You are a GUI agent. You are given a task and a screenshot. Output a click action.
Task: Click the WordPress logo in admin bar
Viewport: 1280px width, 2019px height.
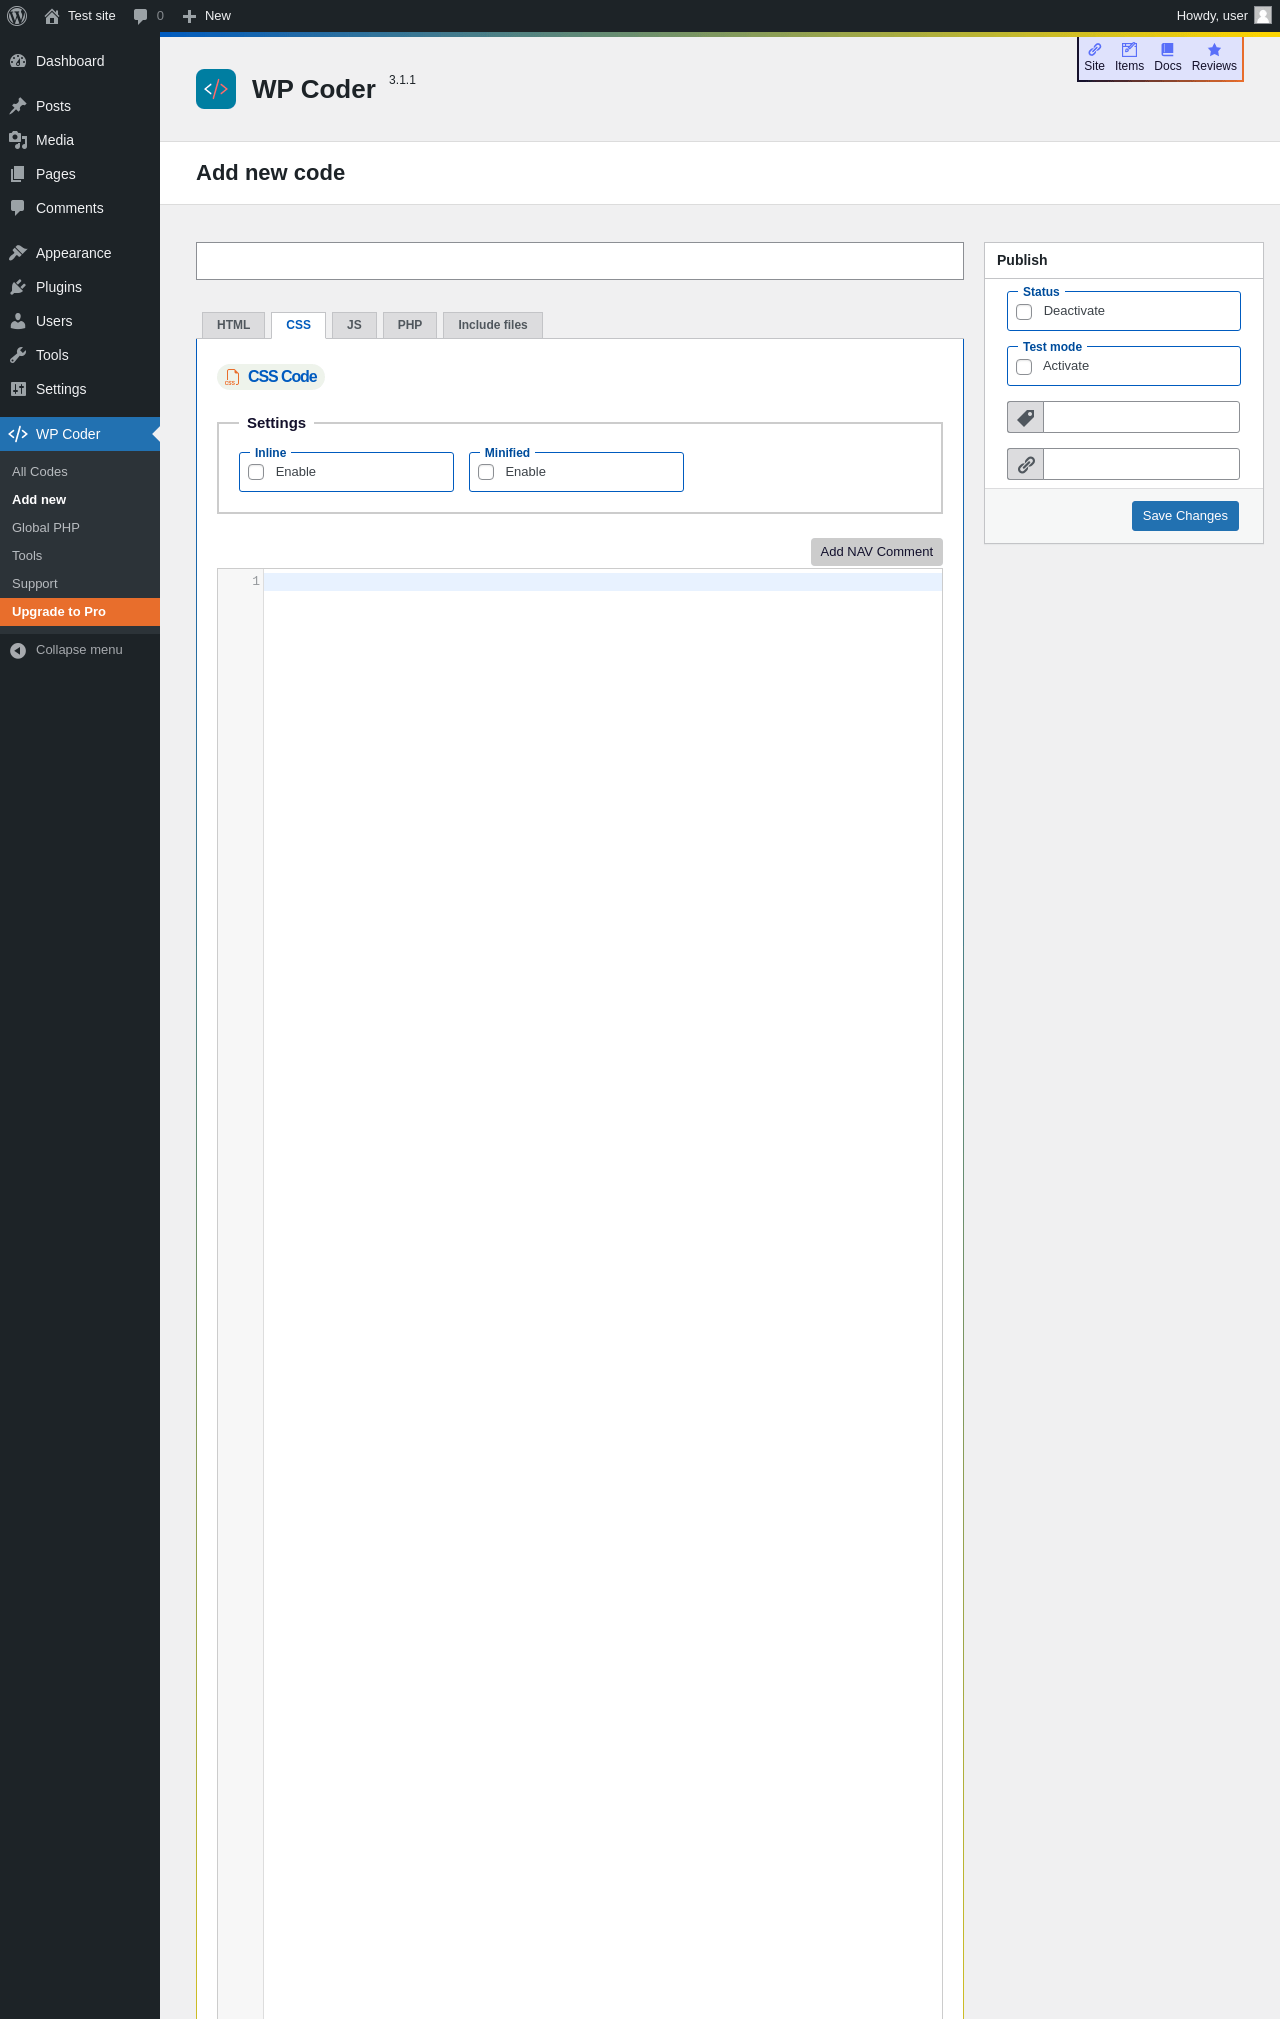[x=17, y=16]
